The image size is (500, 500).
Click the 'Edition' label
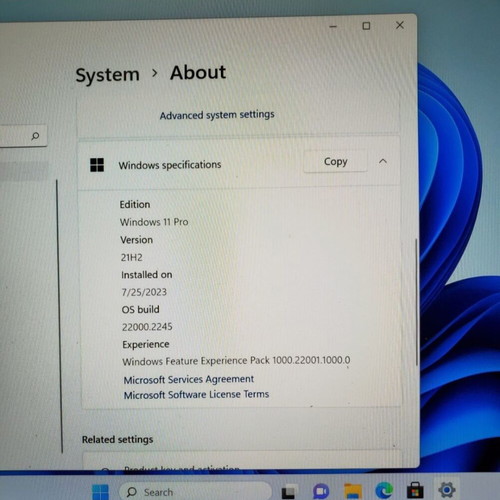coord(135,204)
